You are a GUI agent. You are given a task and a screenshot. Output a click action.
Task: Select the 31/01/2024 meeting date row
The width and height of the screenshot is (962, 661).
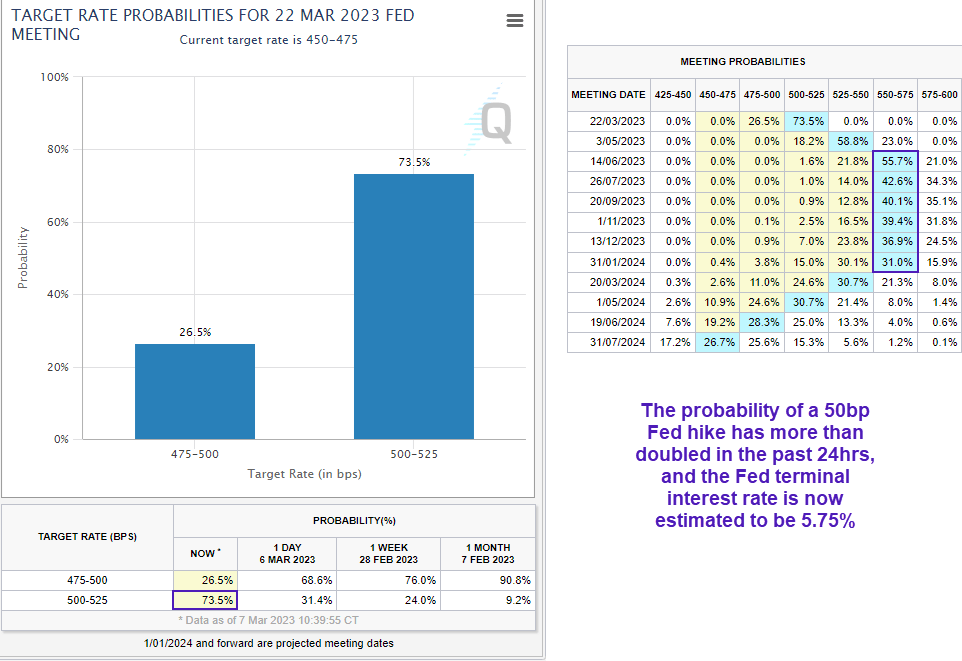[x=764, y=263]
